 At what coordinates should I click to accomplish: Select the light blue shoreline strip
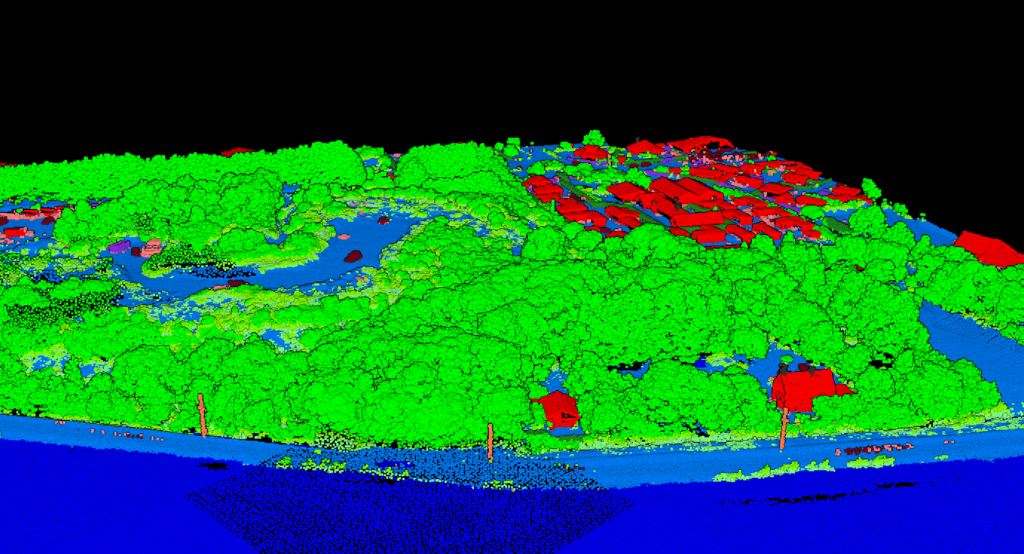pos(100,428)
